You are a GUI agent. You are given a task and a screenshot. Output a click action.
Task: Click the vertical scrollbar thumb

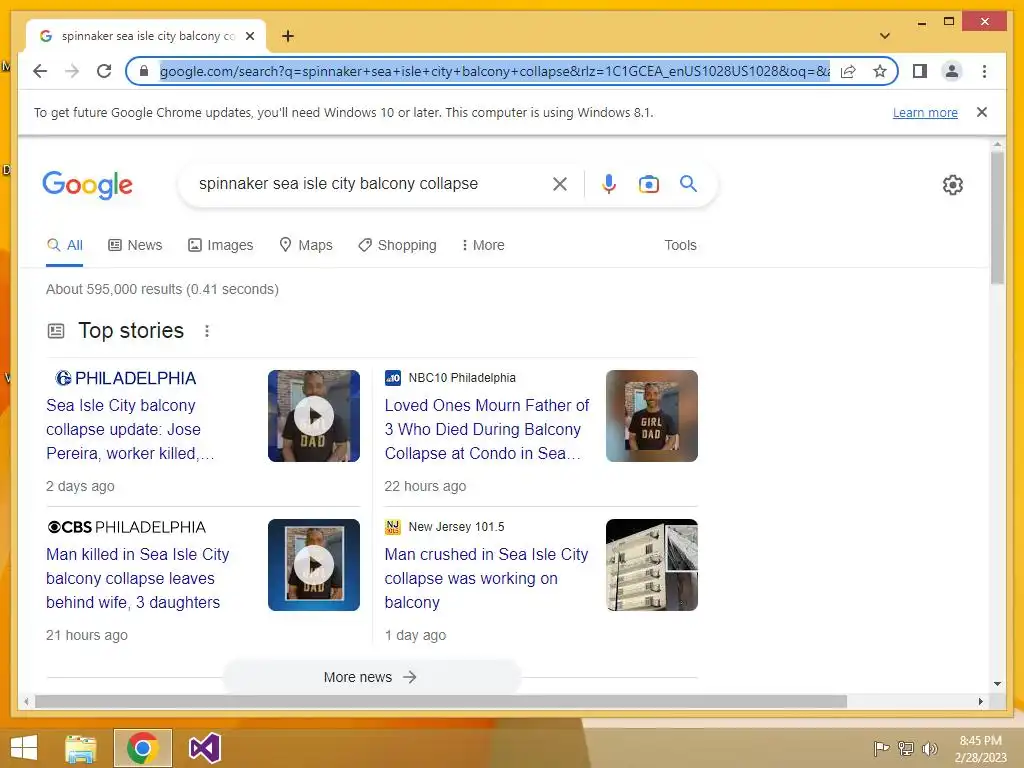point(997,217)
